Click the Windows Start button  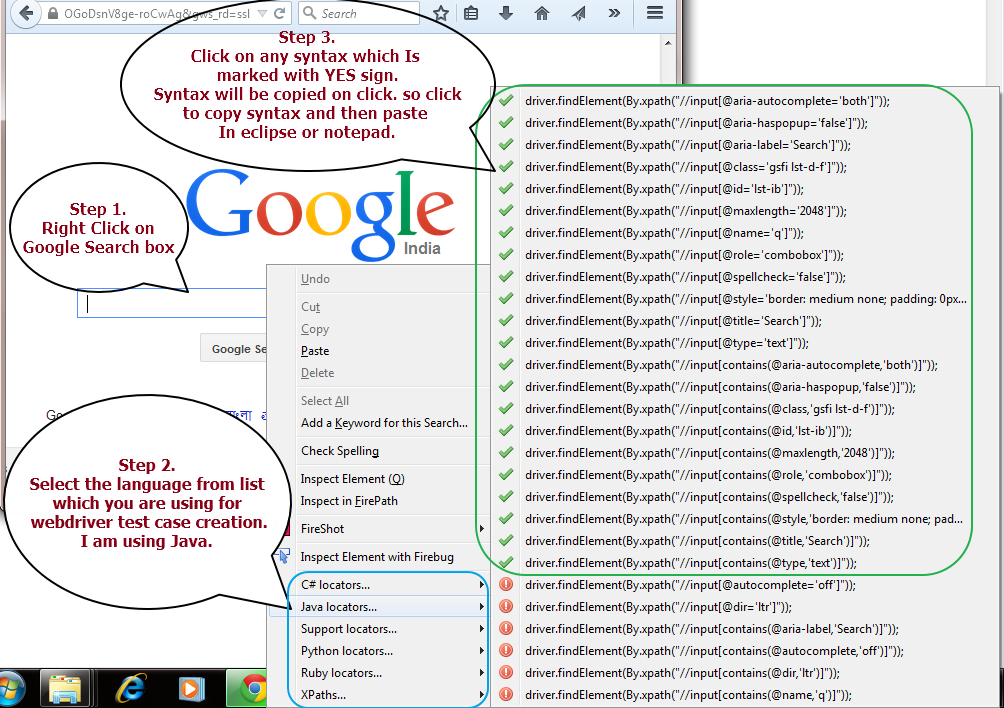[x=9, y=689]
